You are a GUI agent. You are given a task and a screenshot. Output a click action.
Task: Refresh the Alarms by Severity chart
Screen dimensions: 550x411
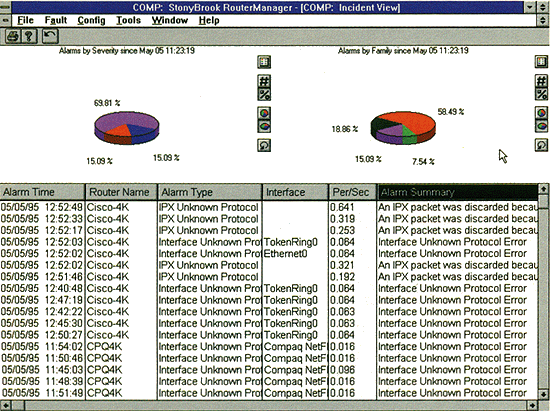click(x=264, y=145)
